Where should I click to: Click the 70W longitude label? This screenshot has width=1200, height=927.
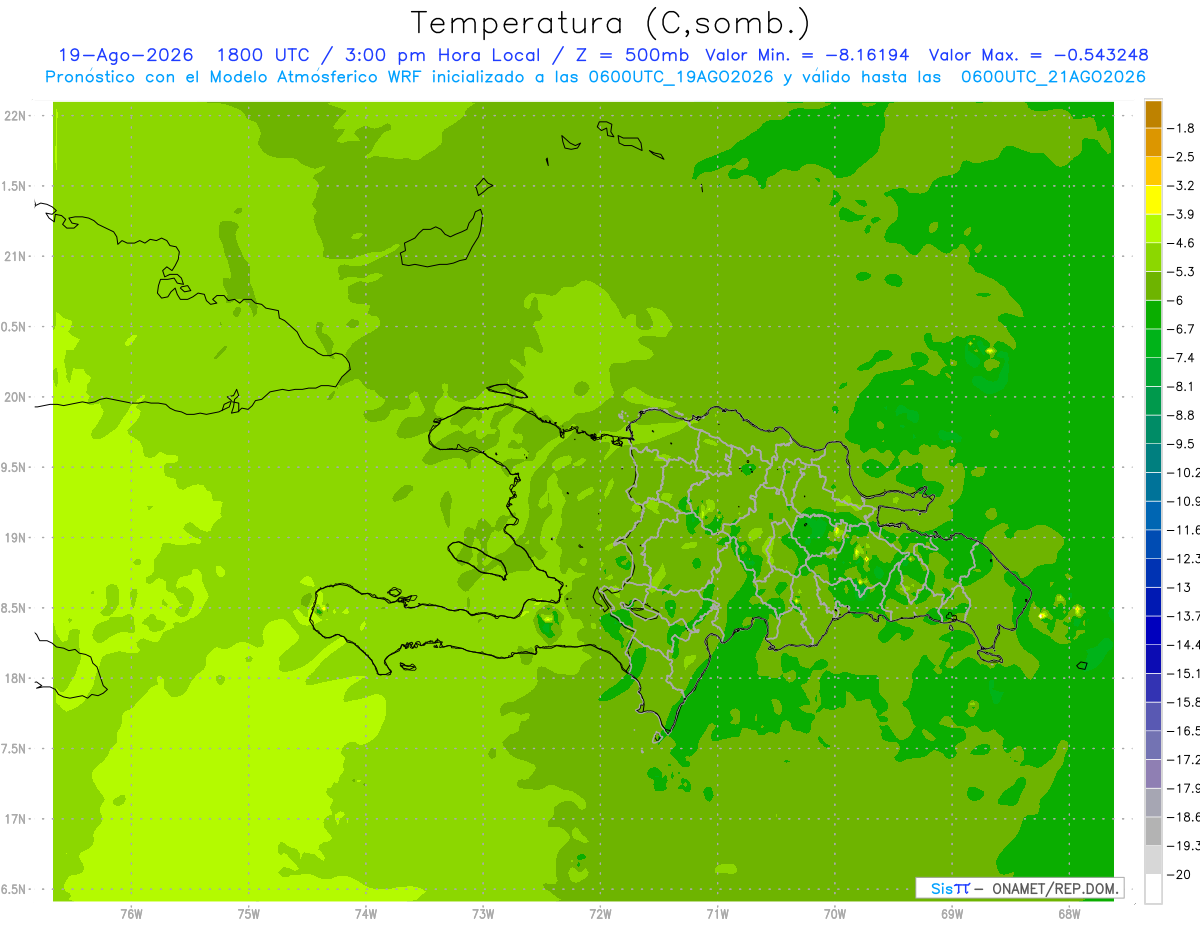[x=835, y=914]
